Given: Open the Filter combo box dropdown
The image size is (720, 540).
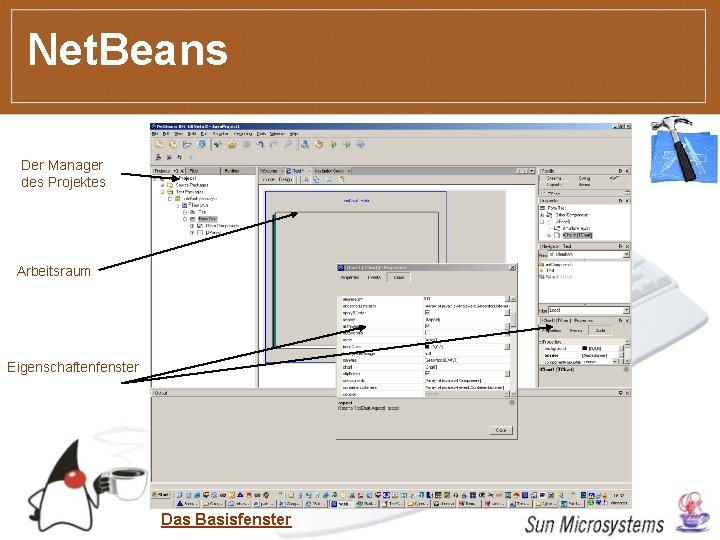Looking at the screenshot, I should (626, 310).
